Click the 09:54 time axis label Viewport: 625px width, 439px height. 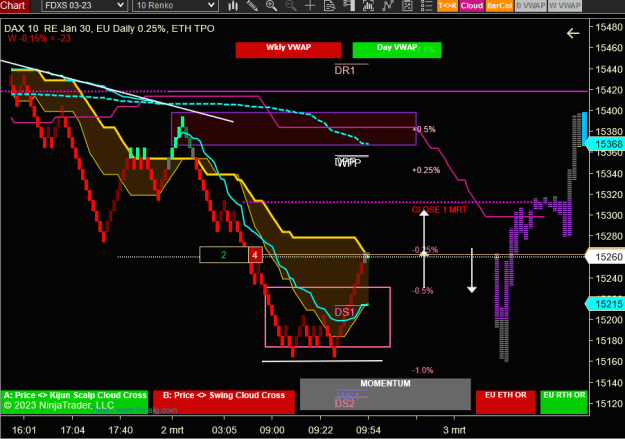pyautogui.click(x=368, y=430)
